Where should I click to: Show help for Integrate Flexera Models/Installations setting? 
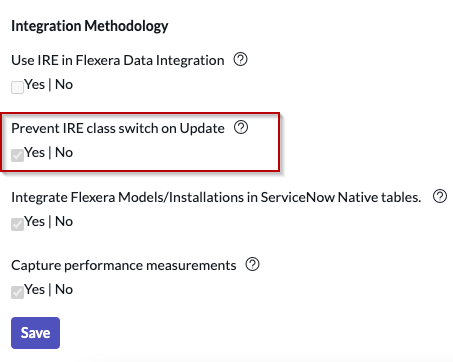click(x=440, y=196)
